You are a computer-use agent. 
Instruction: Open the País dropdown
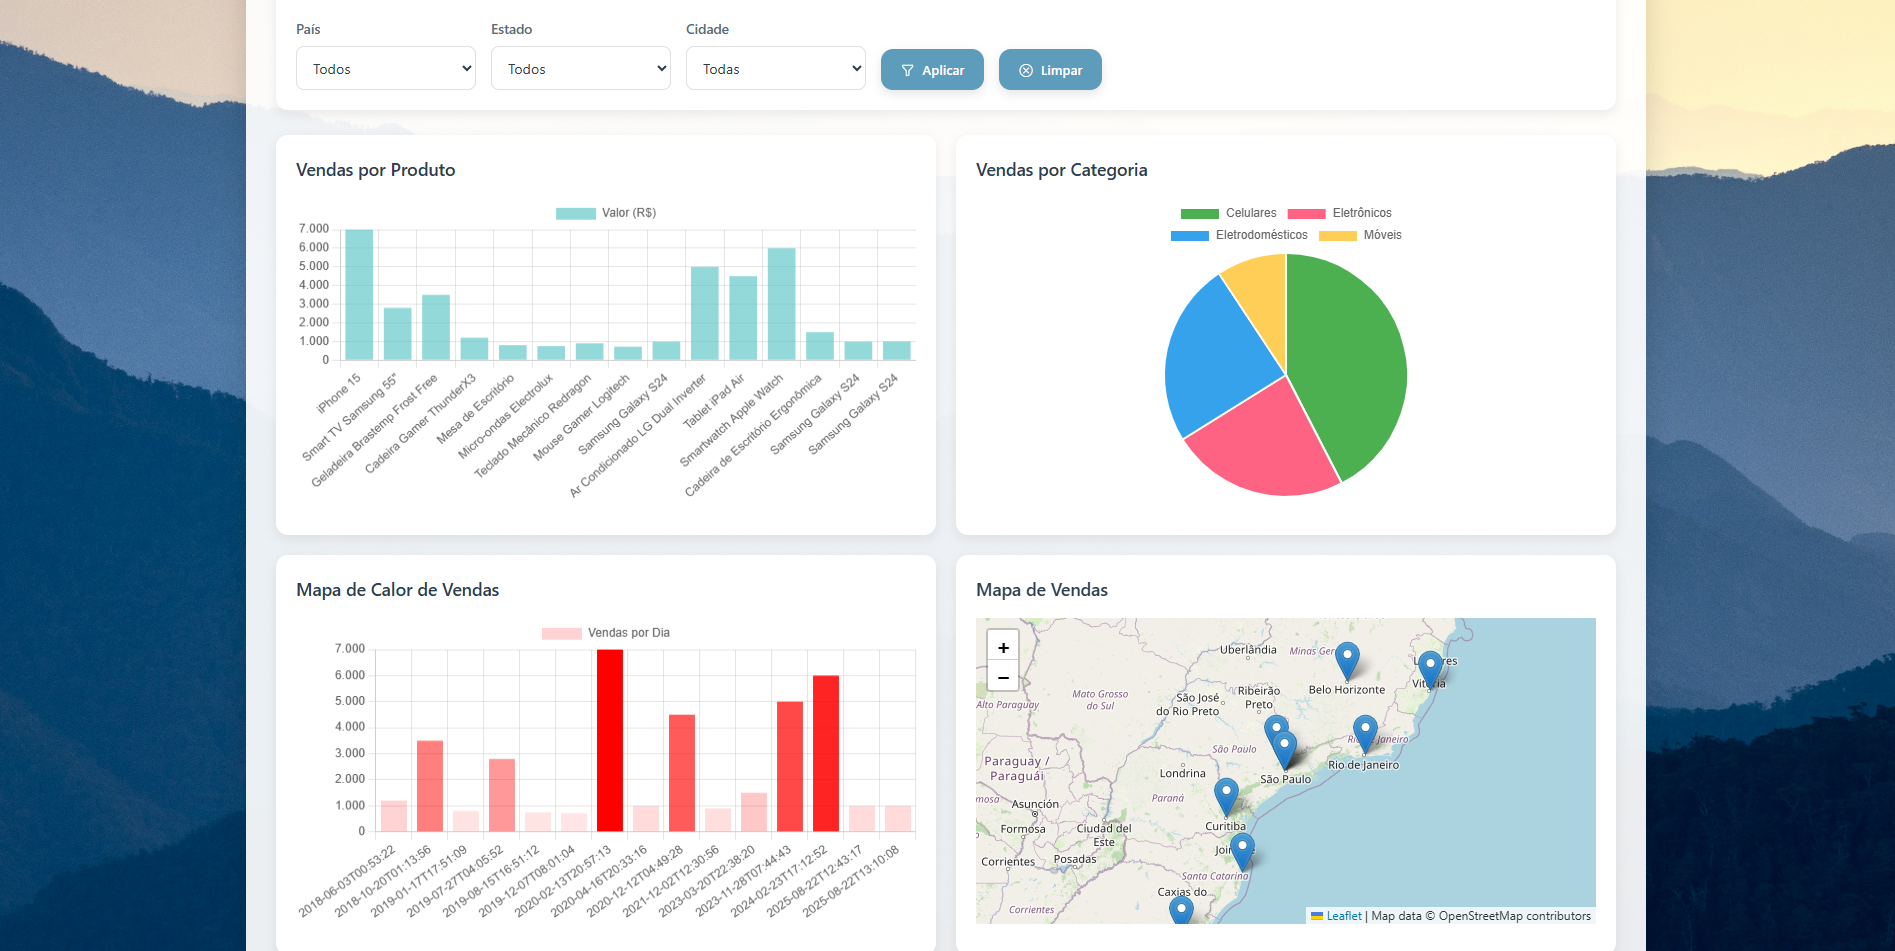pyautogui.click(x=385, y=69)
